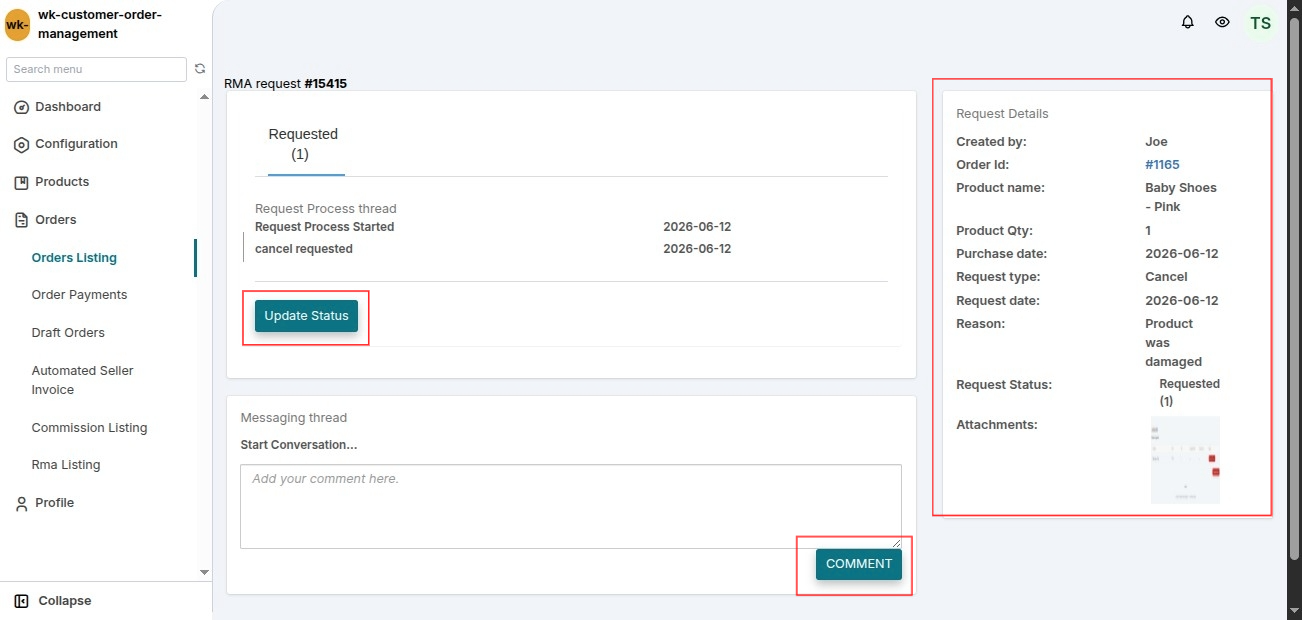Click the sidebar scroll up arrow
Viewport: 1302px width, 620px height.
click(205, 97)
